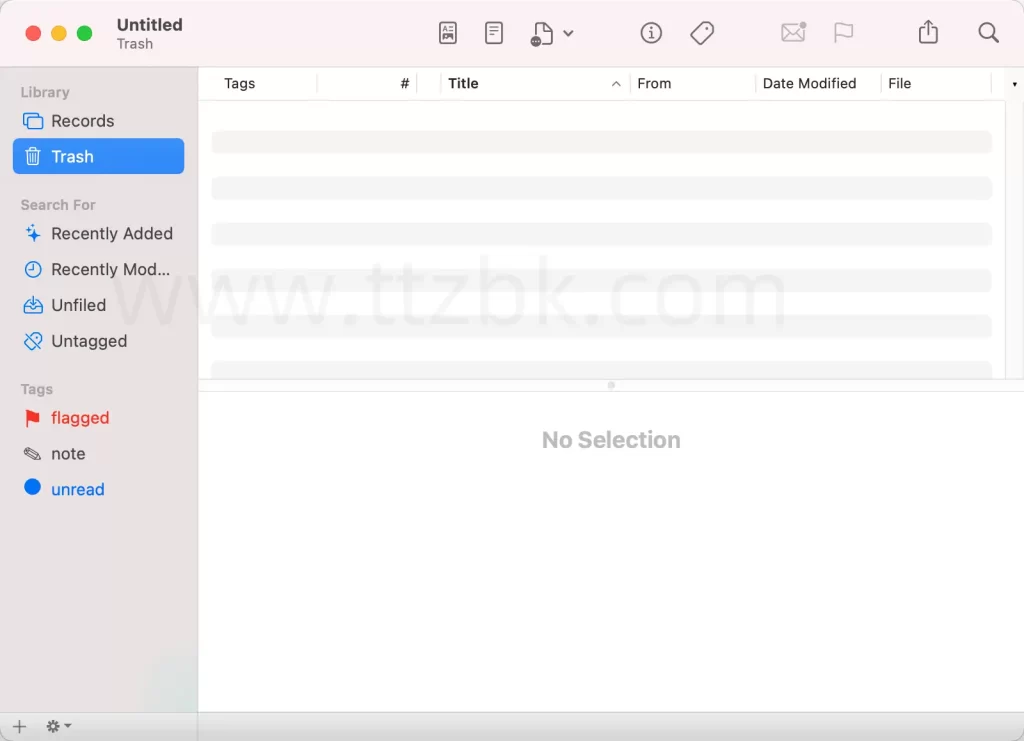Viewport: 1024px width, 741px height.
Task: Click the new contact record icon
Action: (448, 33)
